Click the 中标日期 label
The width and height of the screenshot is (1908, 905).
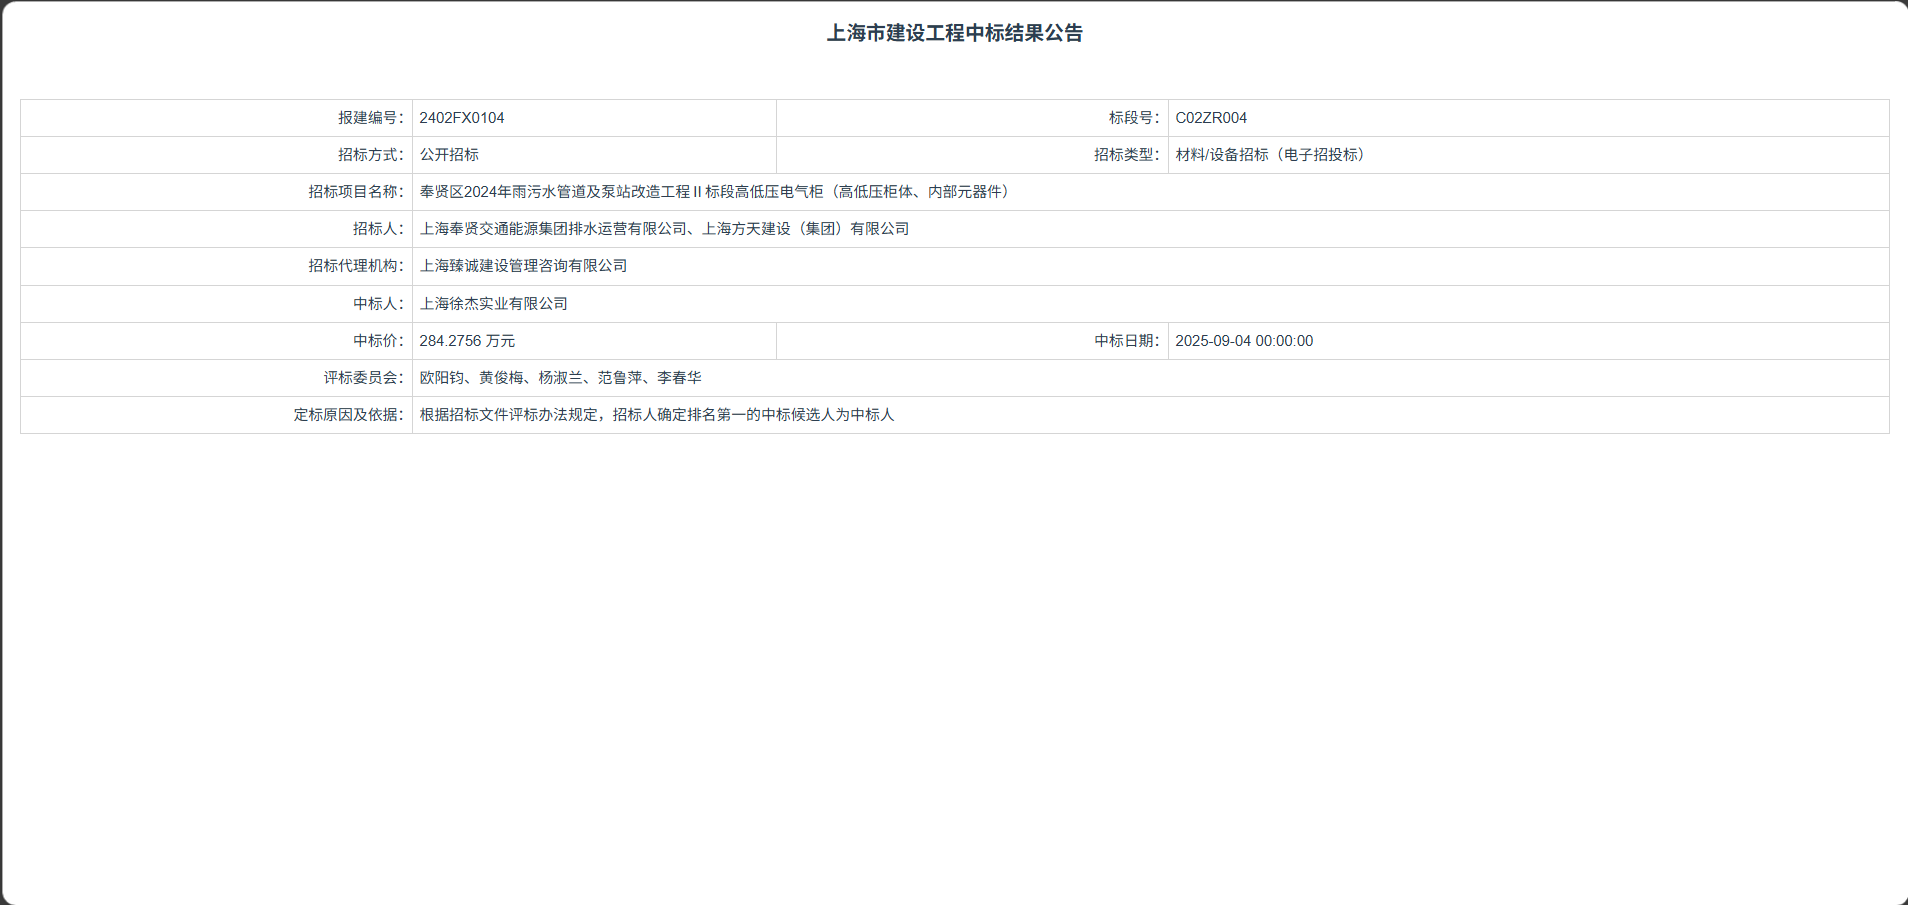1127,341
